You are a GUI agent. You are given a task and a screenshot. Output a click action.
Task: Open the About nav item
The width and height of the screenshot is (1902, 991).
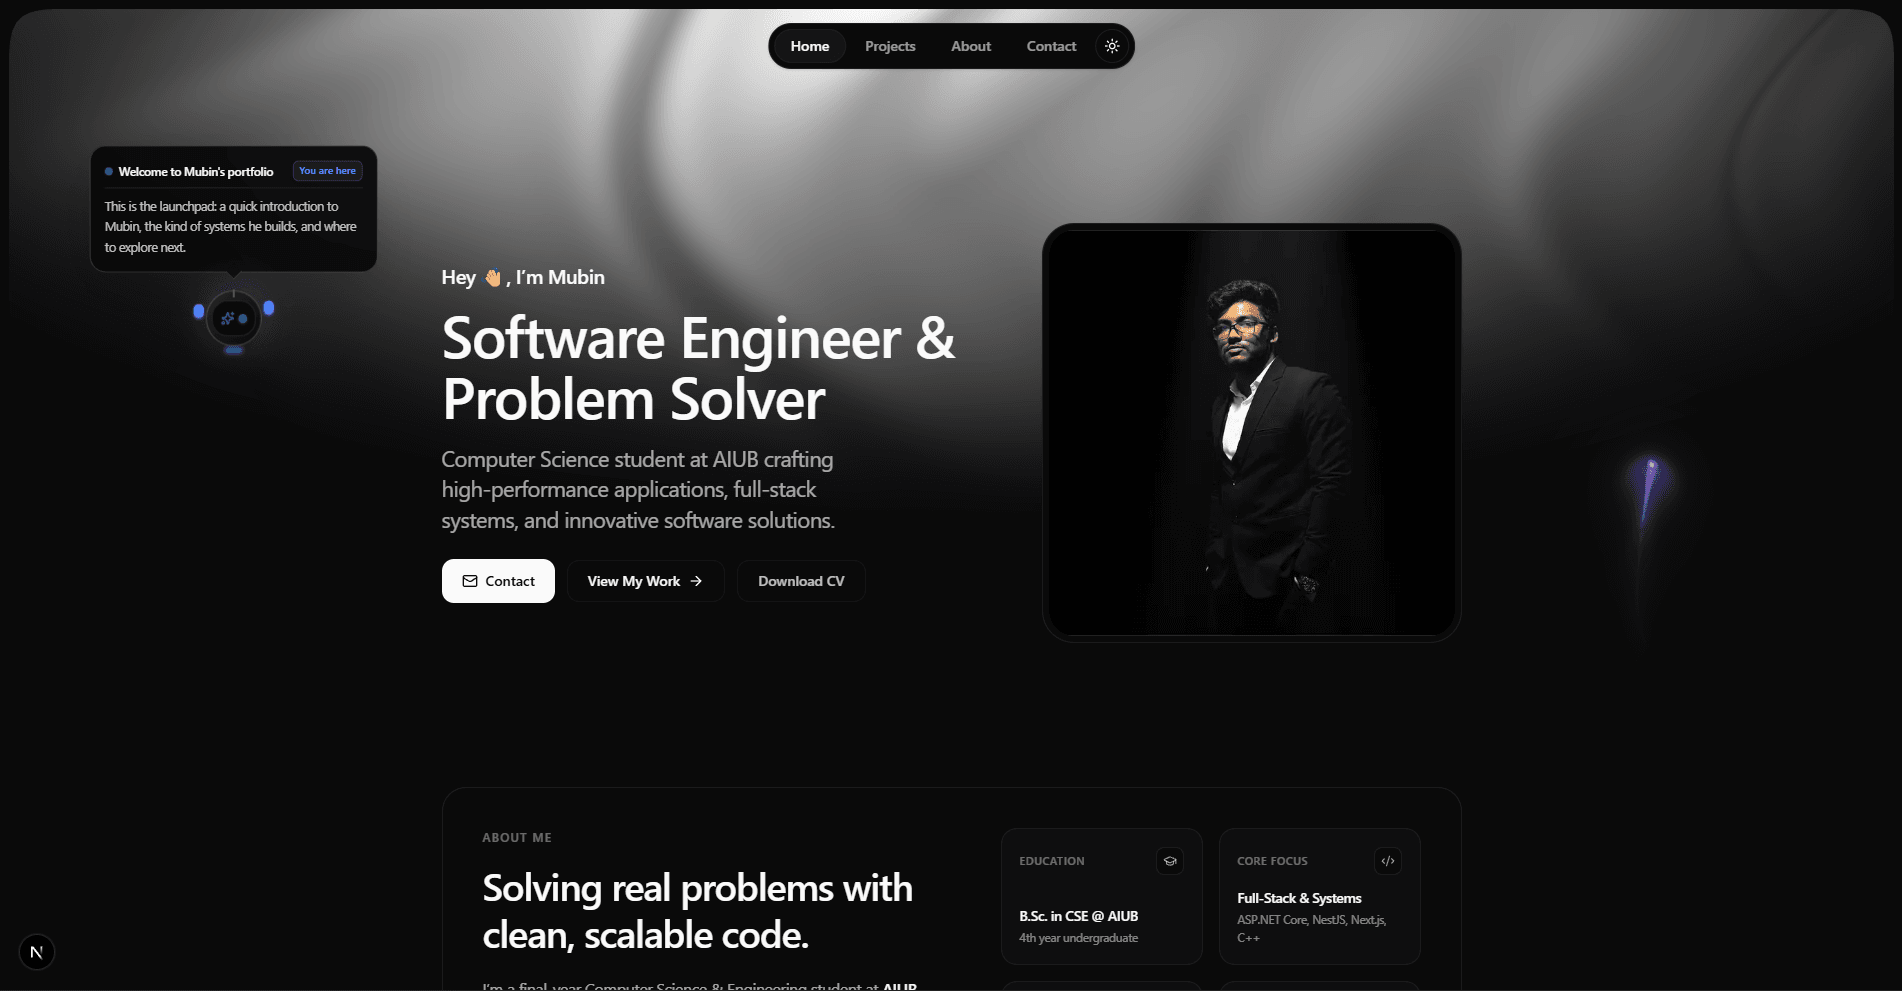[970, 46]
